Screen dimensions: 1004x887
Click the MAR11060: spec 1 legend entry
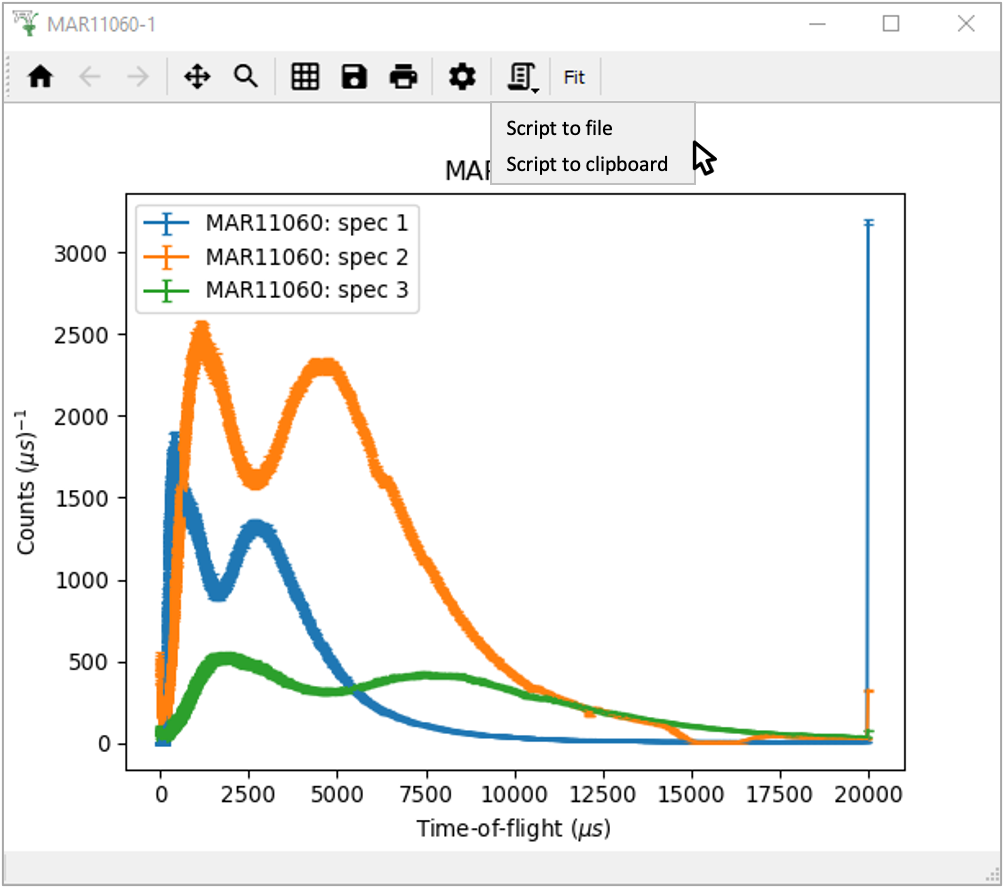306,222
